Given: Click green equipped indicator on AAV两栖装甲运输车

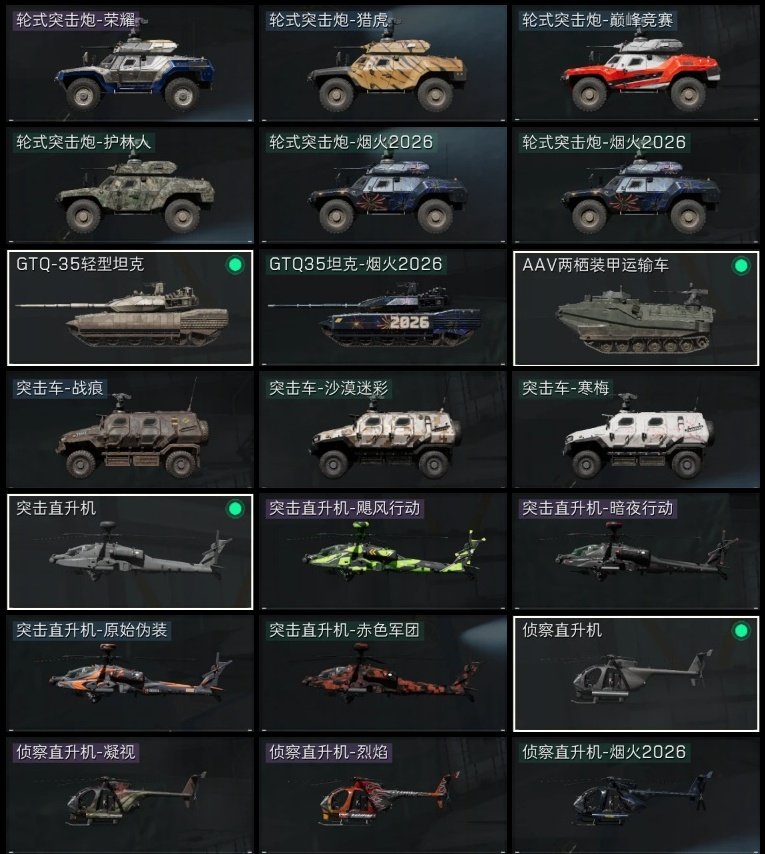Looking at the screenshot, I should click(741, 266).
